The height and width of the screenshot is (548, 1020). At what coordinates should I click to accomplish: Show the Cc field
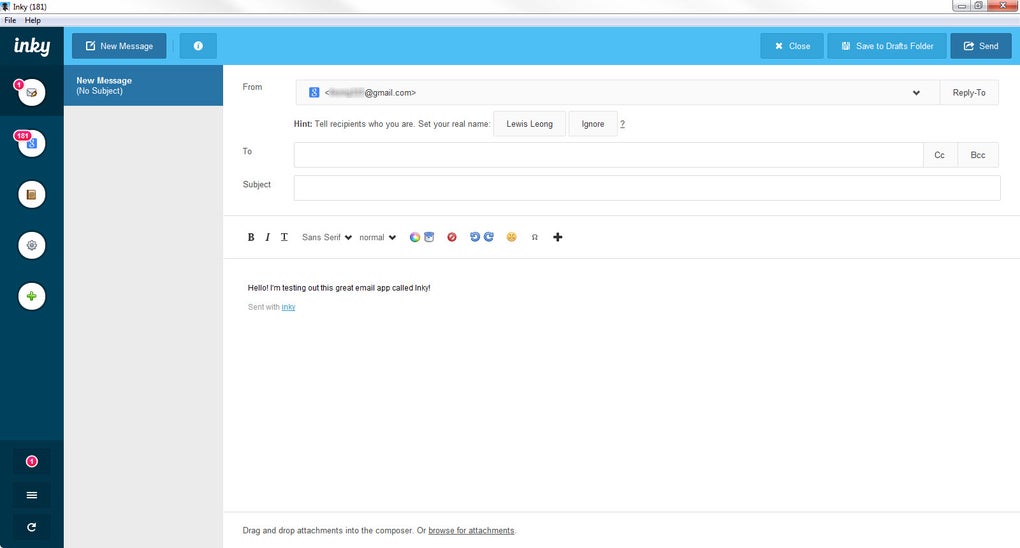pyautogui.click(x=939, y=155)
